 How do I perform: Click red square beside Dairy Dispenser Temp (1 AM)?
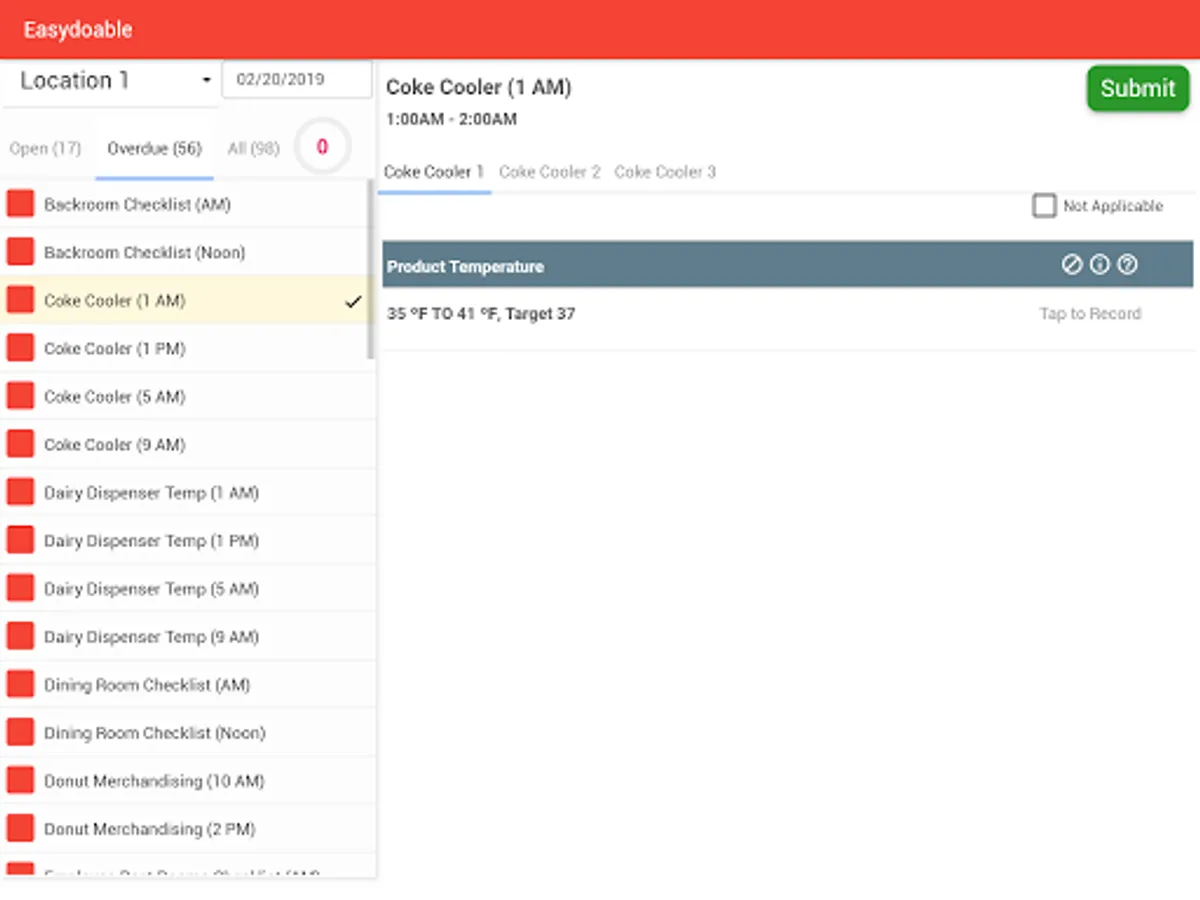20,492
